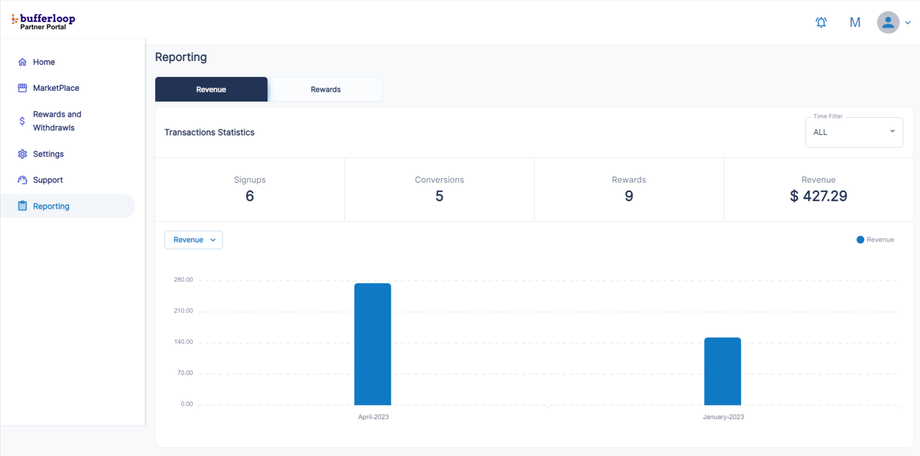The width and height of the screenshot is (920, 456).
Task: Click the 280.00 y-axis label
Action: [x=183, y=279]
